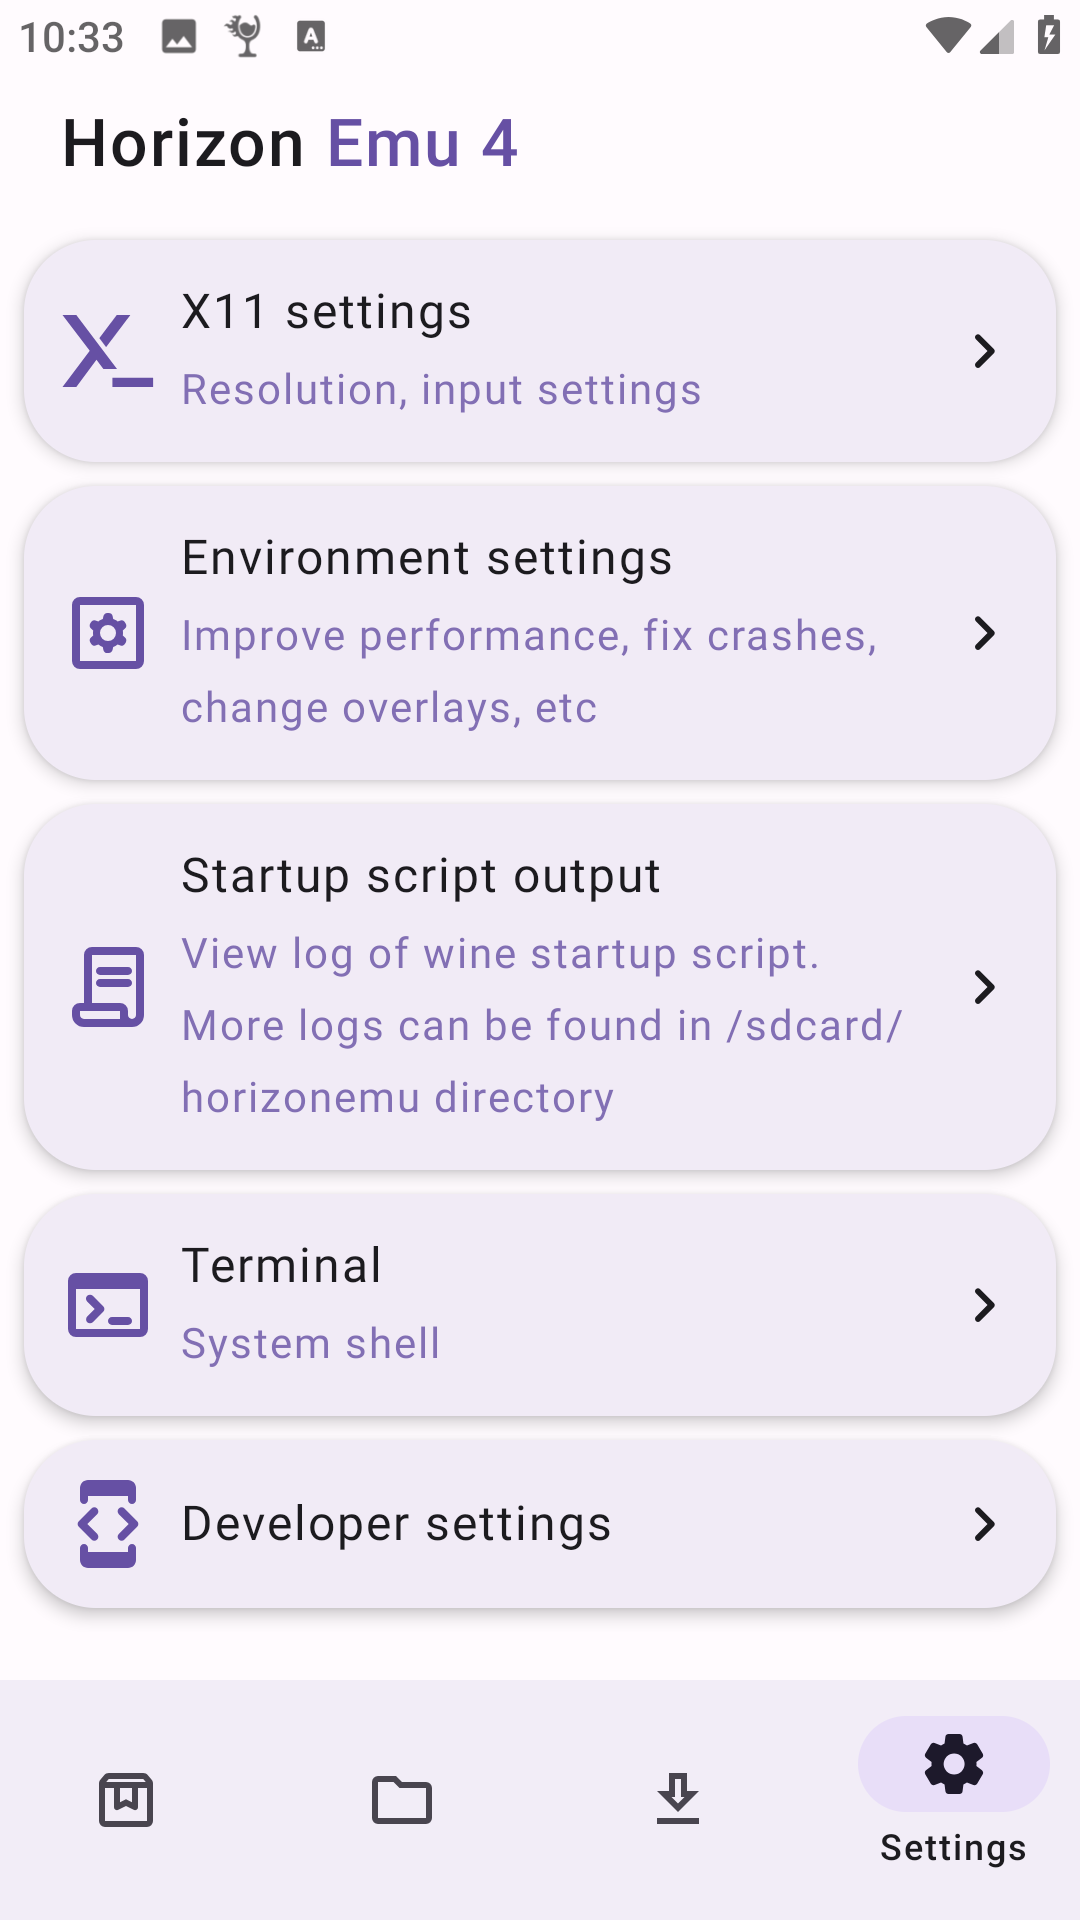Click the Terminal shell prompt icon
Viewport: 1080px width, 1920px height.
point(108,1305)
